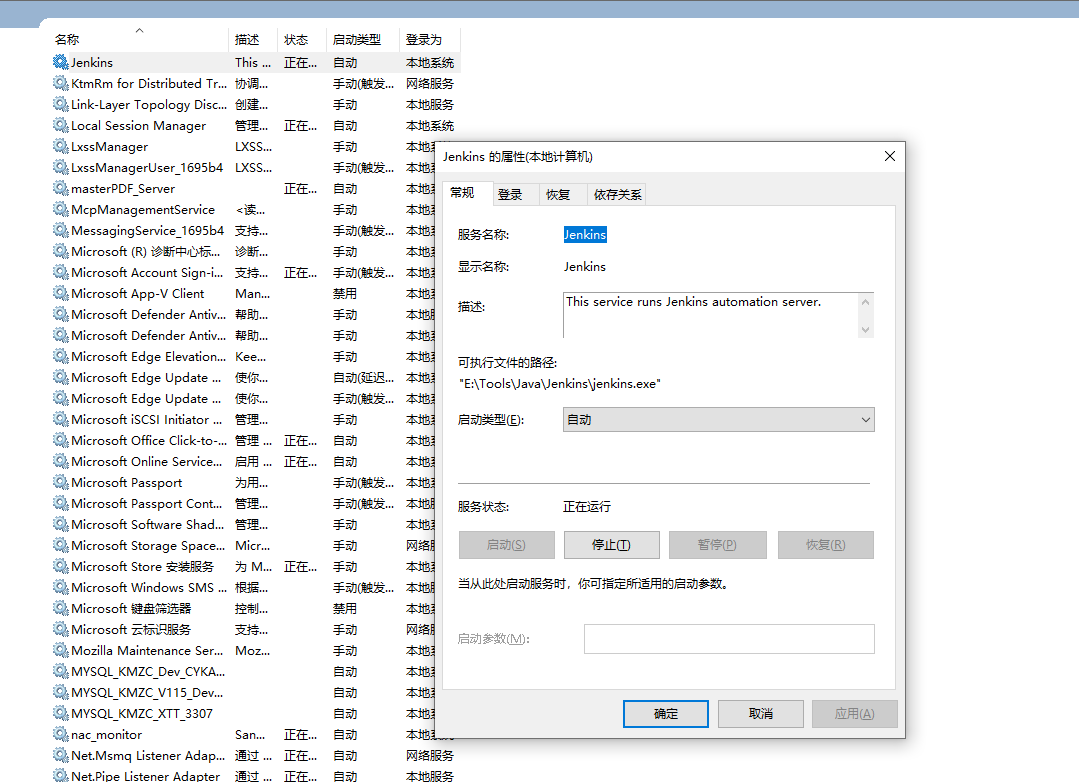The height and width of the screenshot is (782, 1079).
Task: Select the Microsoft 键盘筛选器 service row
Action: [x=243, y=609]
